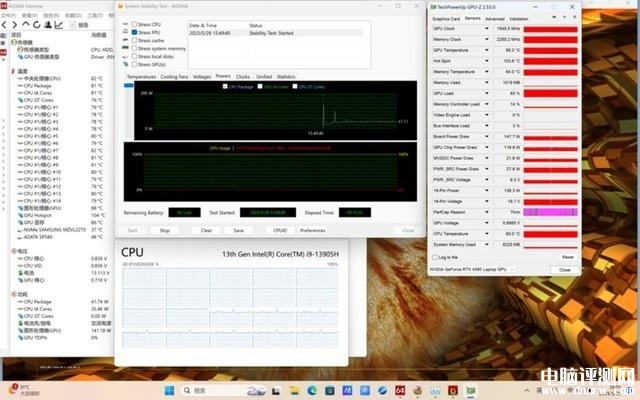Open the Graphics Card tab in GPU-Z

[x=446, y=19]
